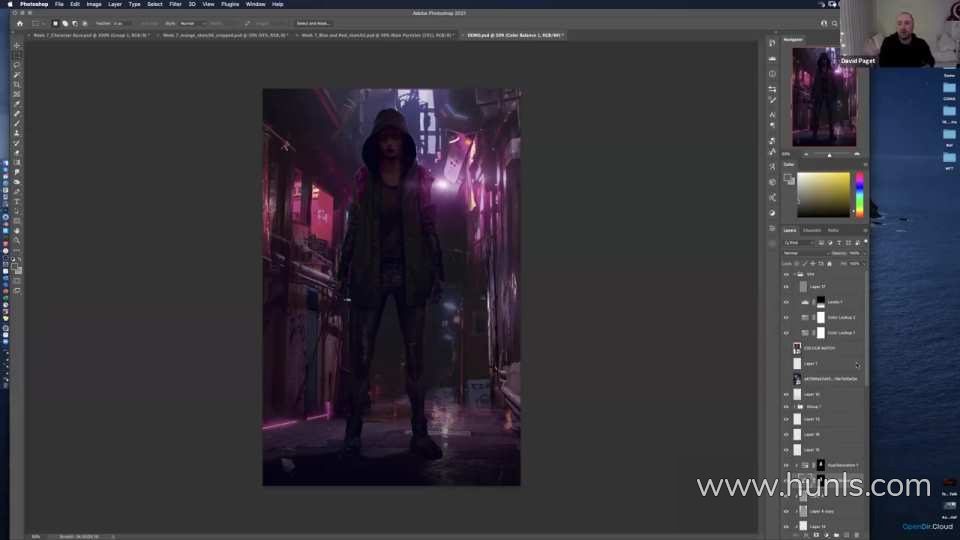This screenshot has width=960, height=540.
Task: Open the layer Kind filter dropdown
Action: (x=798, y=243)
